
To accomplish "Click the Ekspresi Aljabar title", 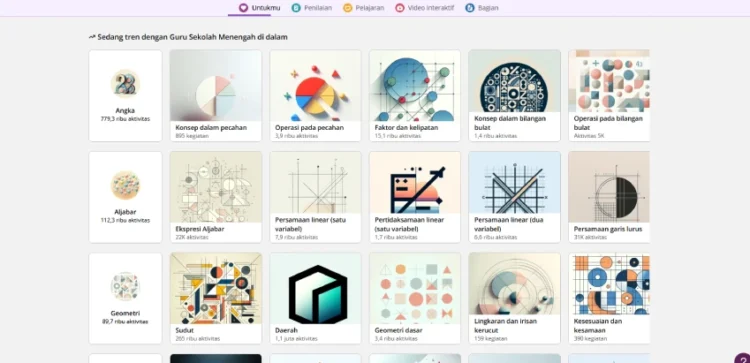I will coord(200,229).
